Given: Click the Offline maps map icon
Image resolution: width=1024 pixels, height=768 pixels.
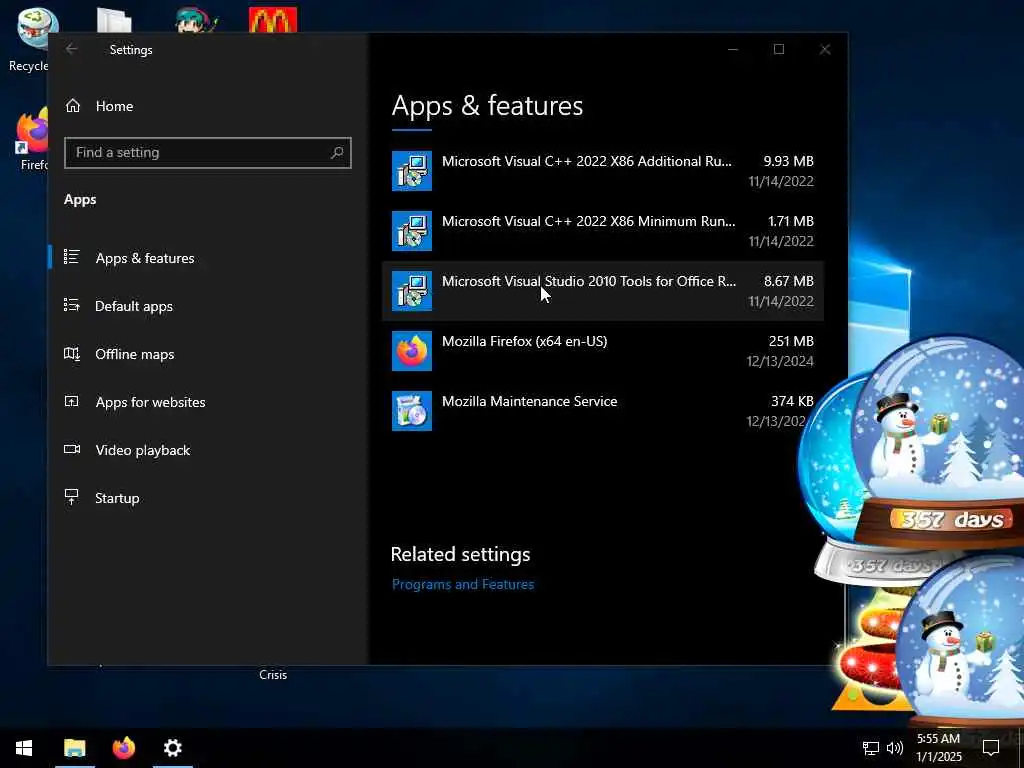Looking at the screenshot, I should click(x=72, y=353).
